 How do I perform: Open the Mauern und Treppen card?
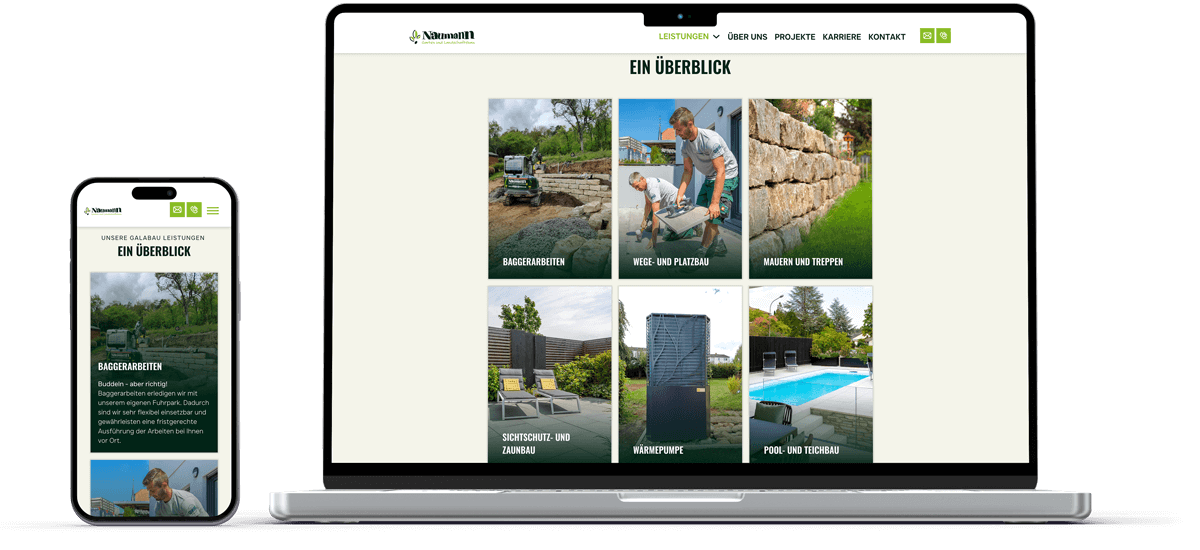coord(810,189)
